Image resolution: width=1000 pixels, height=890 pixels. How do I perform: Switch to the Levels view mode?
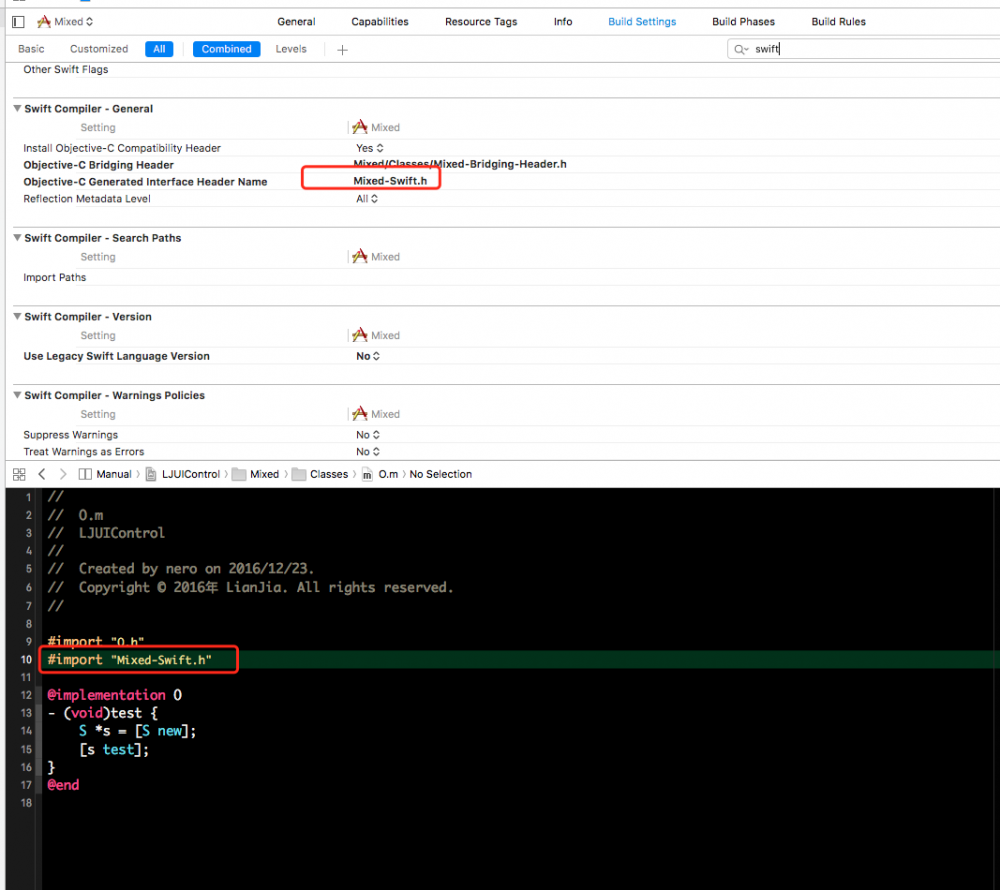291,48
